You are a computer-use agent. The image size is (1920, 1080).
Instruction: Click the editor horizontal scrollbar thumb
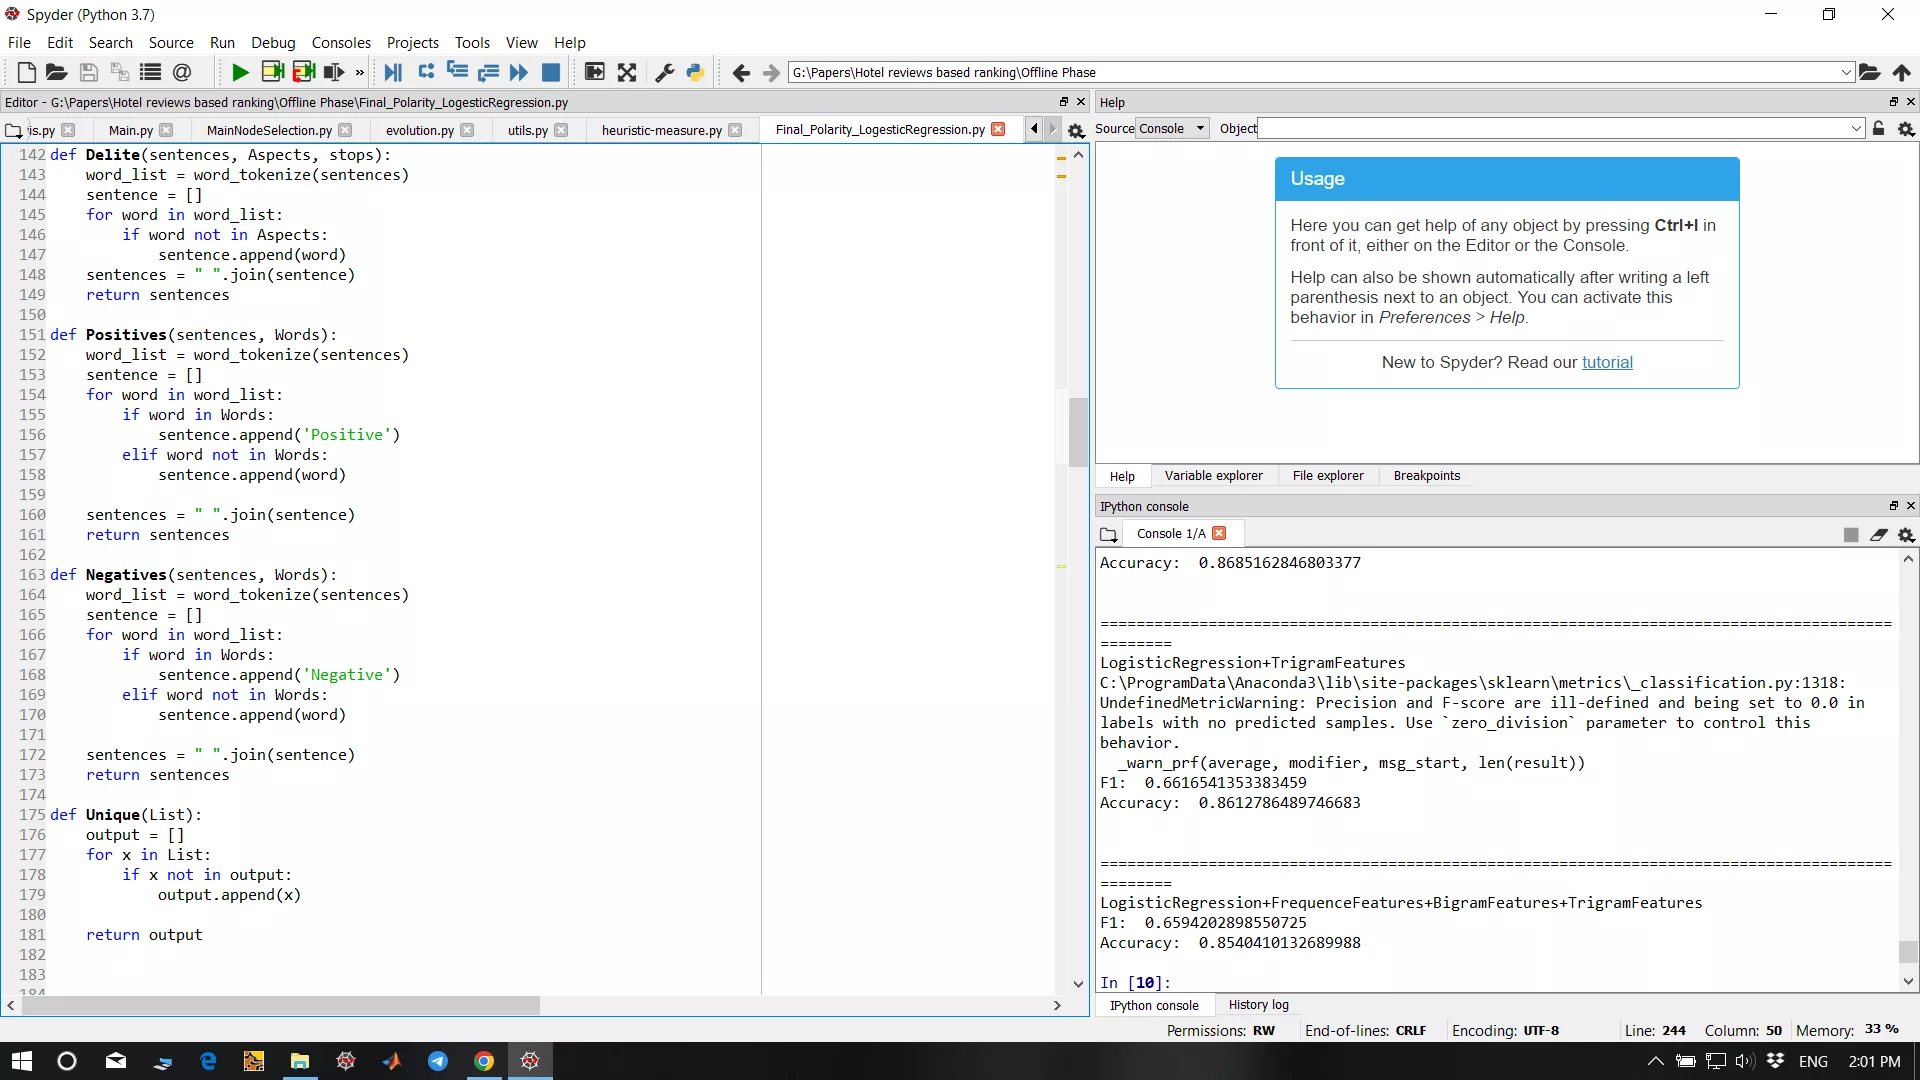pos(280,1005)
